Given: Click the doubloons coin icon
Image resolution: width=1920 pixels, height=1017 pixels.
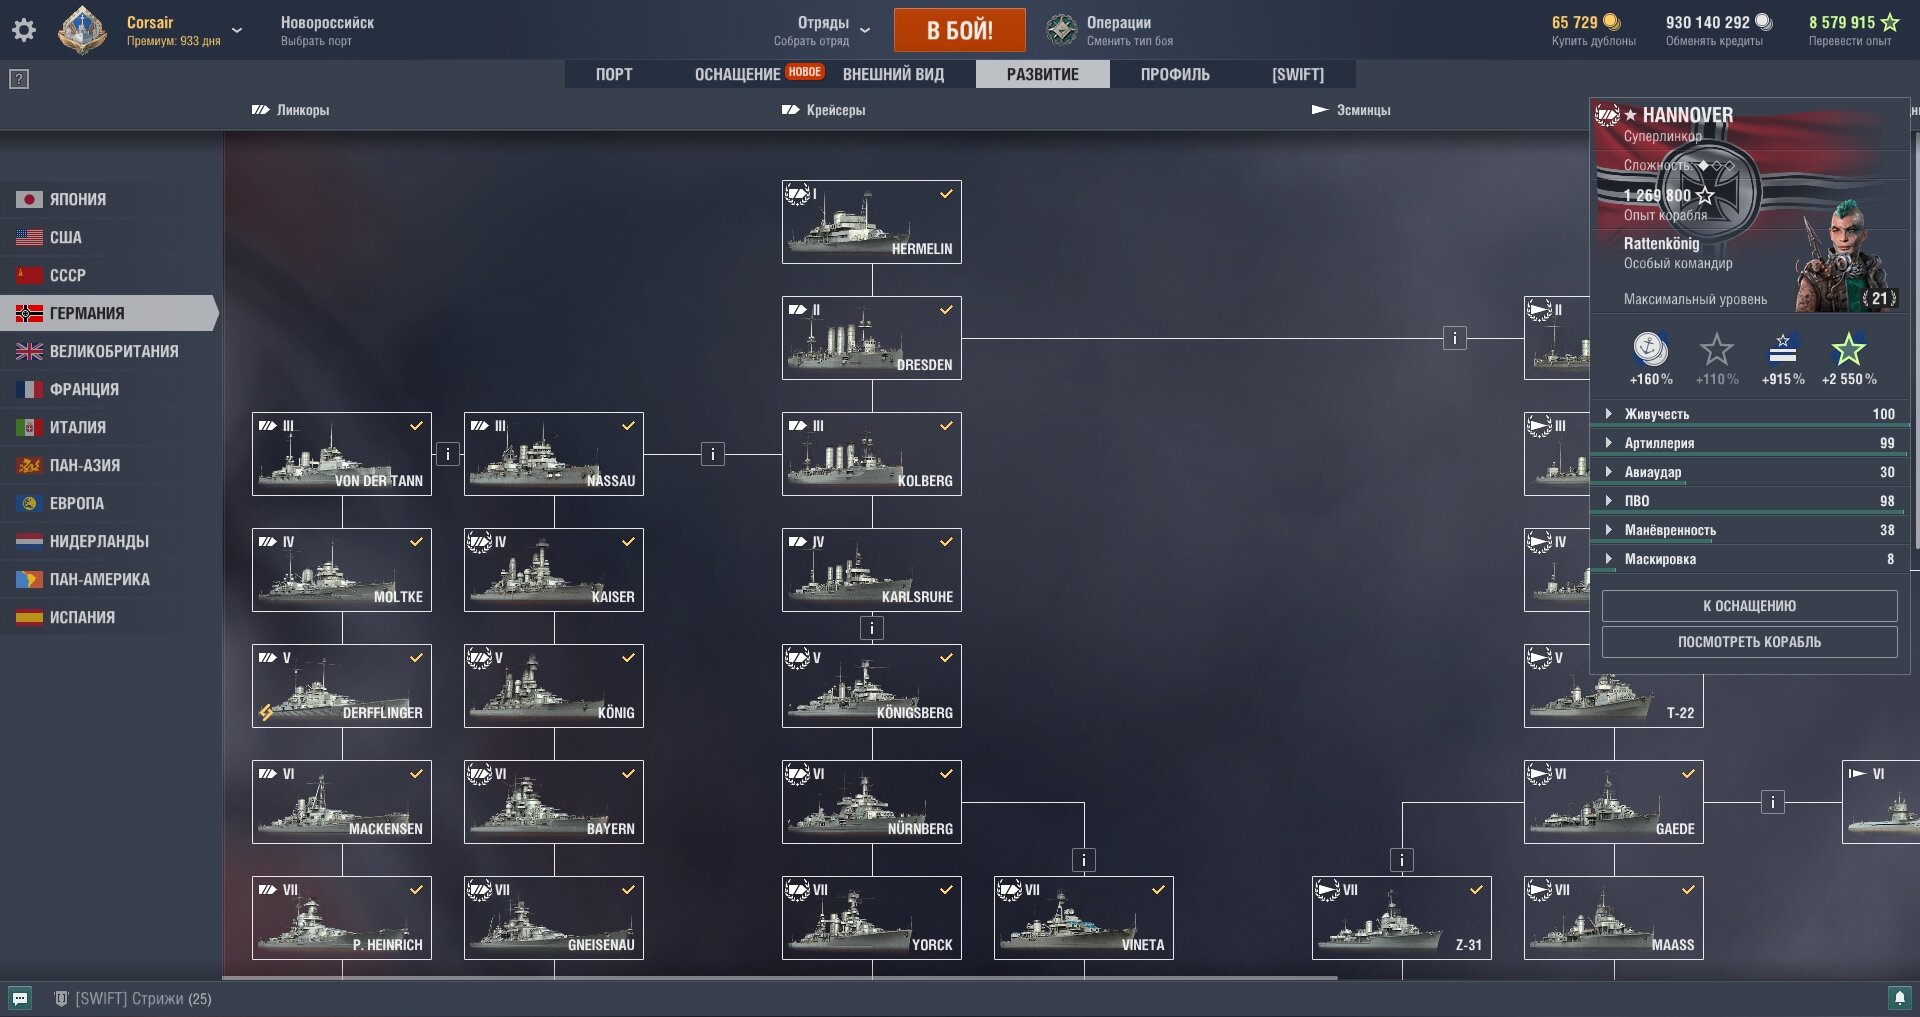Looking at the screenshot, I should 1611,22.
